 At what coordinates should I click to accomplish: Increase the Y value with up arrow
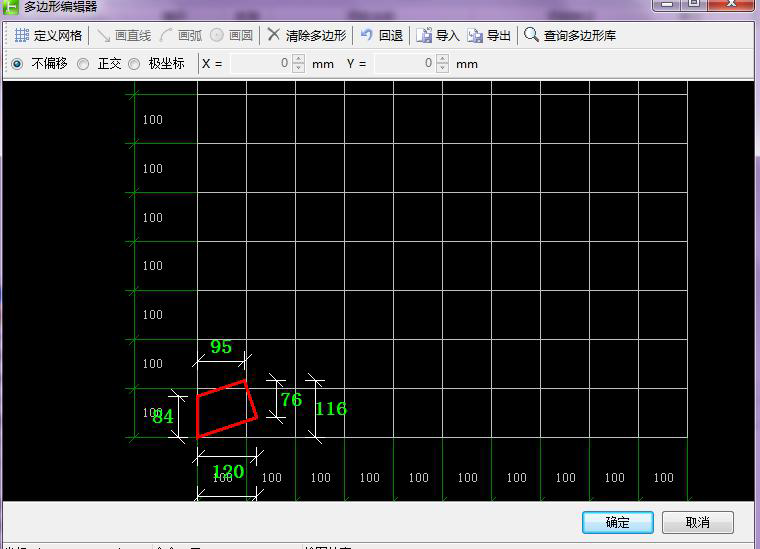point(443,59)
